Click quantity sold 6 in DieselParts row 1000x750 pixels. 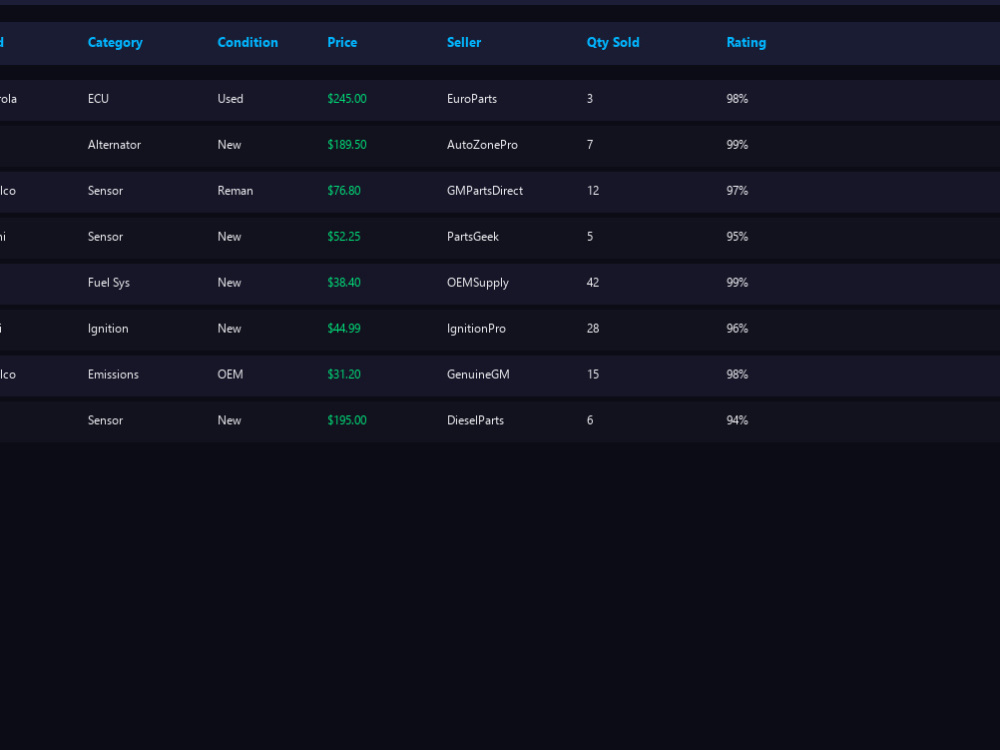[x=590, y=420]
